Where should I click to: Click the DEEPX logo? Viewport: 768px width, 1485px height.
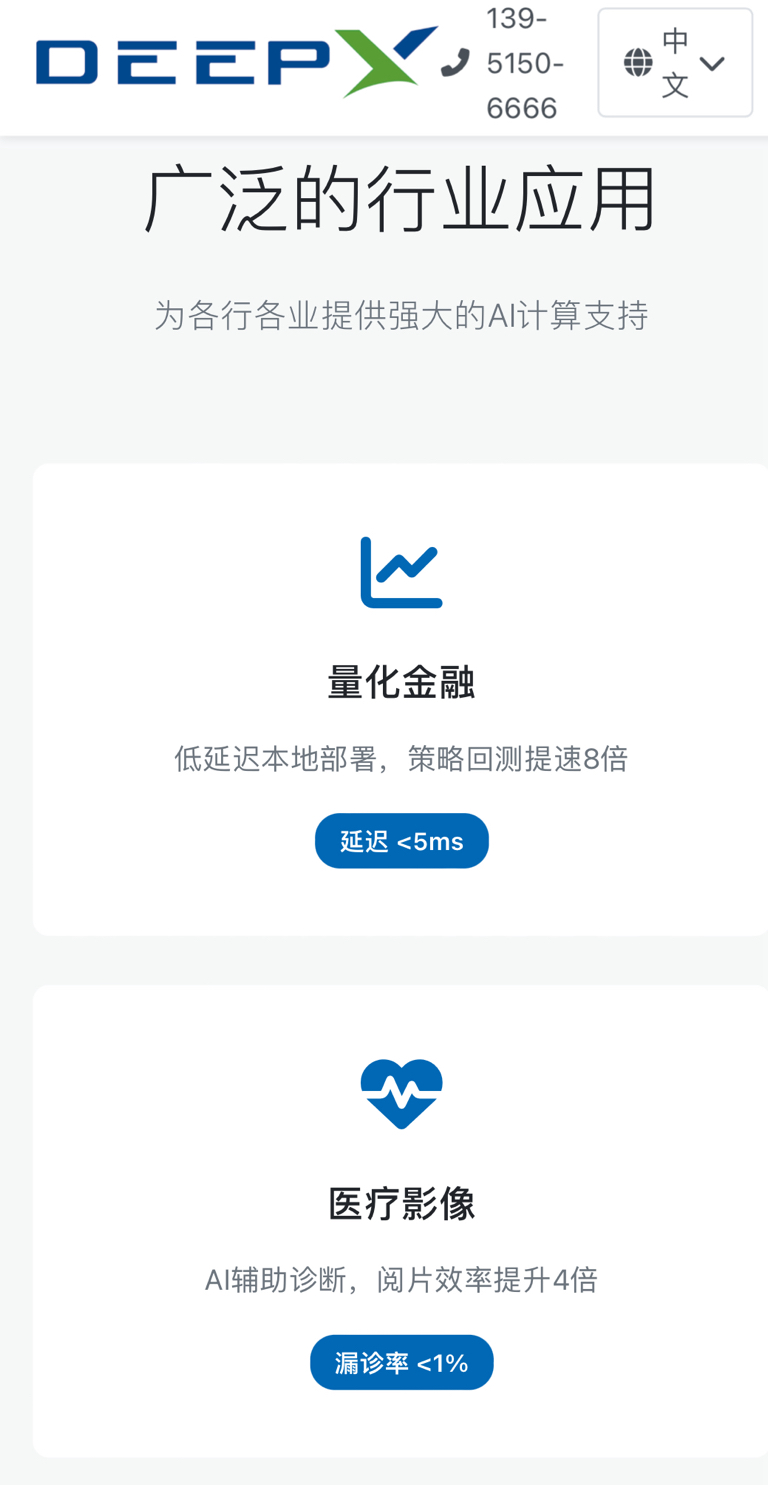click(x=236, y=62)
